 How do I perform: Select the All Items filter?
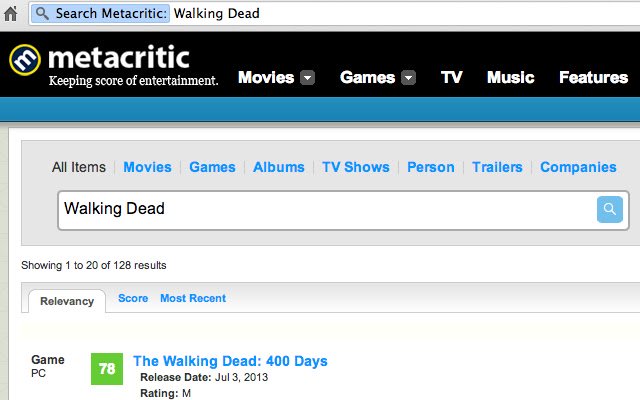pyautogui.click(x=79, y=167)
